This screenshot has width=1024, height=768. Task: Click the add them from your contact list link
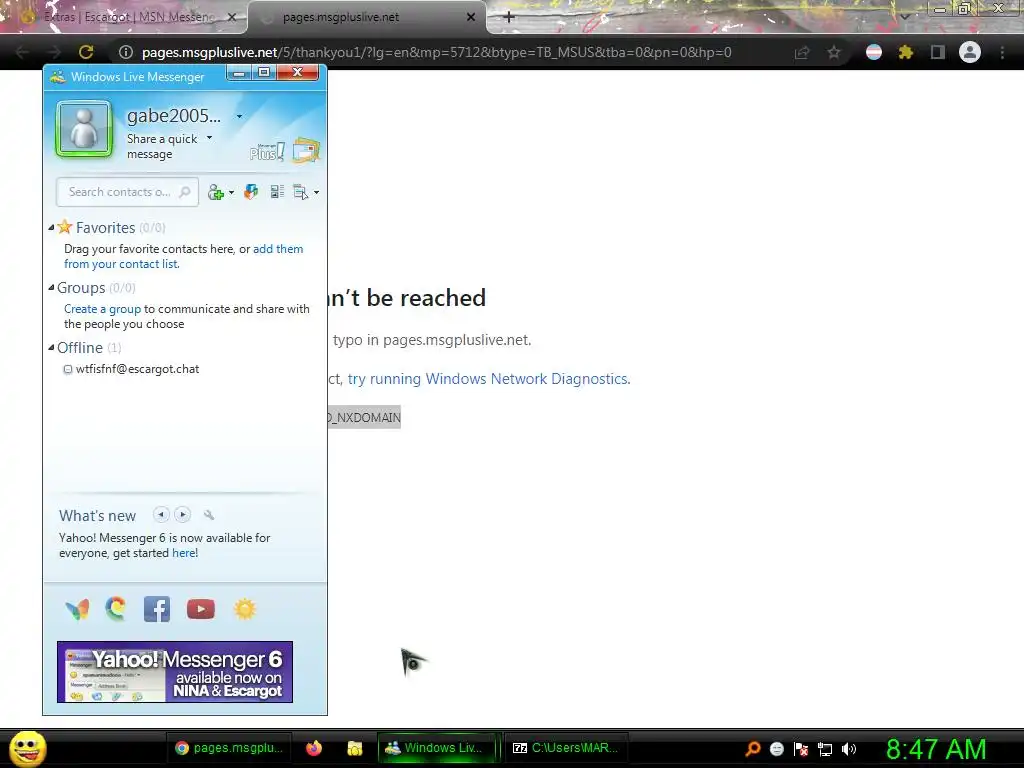pos(184,256)
